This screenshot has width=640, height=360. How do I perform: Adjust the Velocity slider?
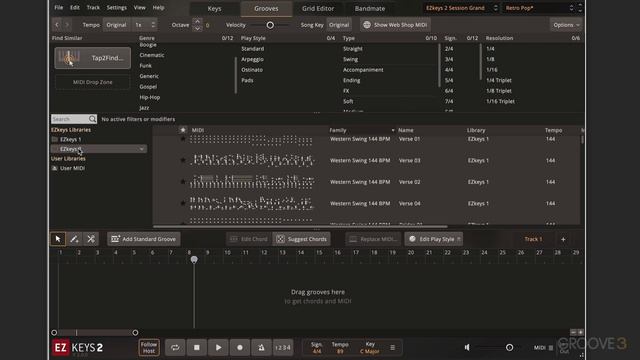tap(270, 25)
